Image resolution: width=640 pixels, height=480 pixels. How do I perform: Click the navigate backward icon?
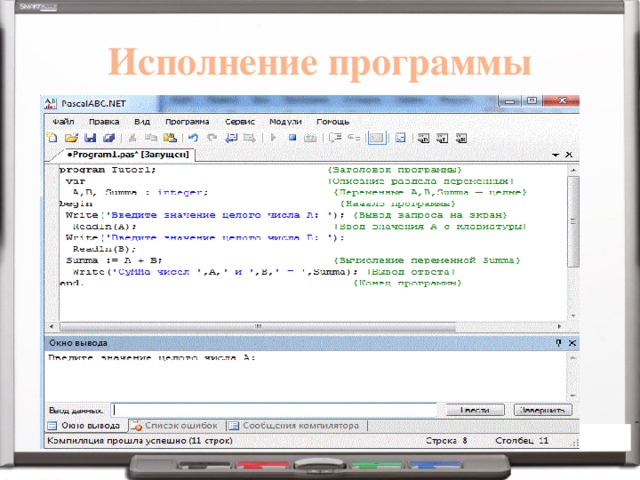pyautogui.click(x=231, y=138)
